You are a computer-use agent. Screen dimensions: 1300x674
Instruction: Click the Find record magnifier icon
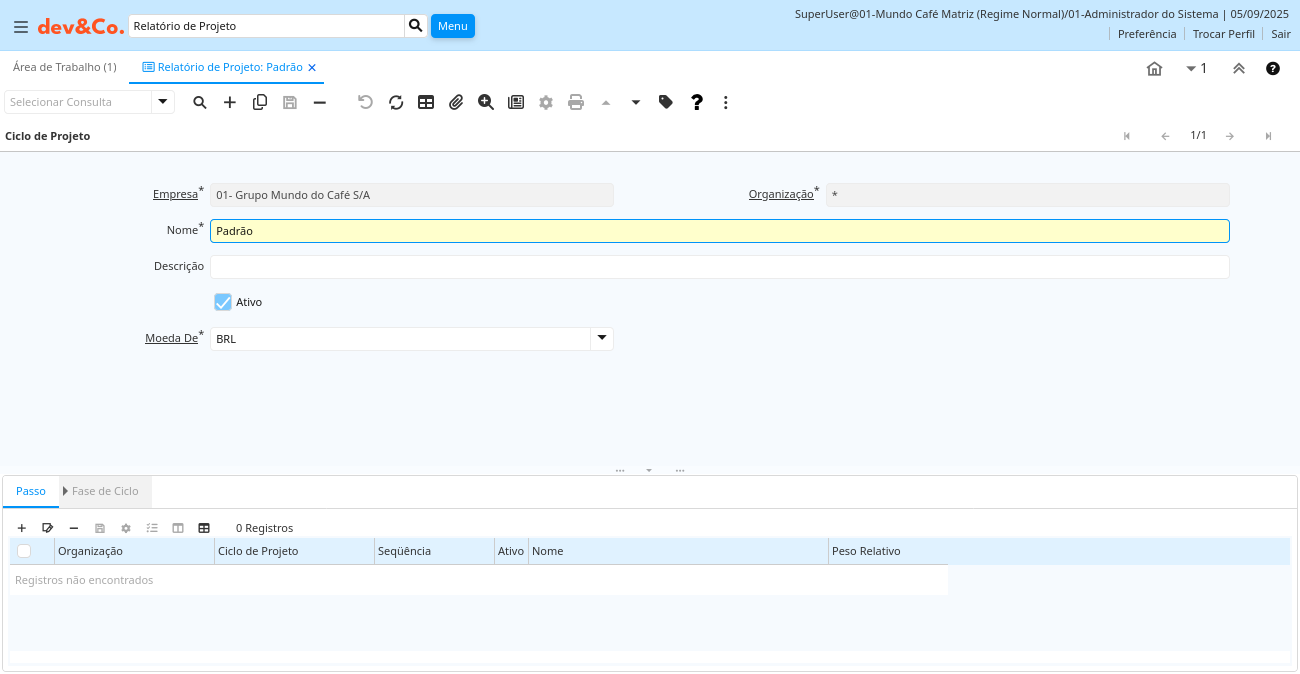tap(200, 102)
